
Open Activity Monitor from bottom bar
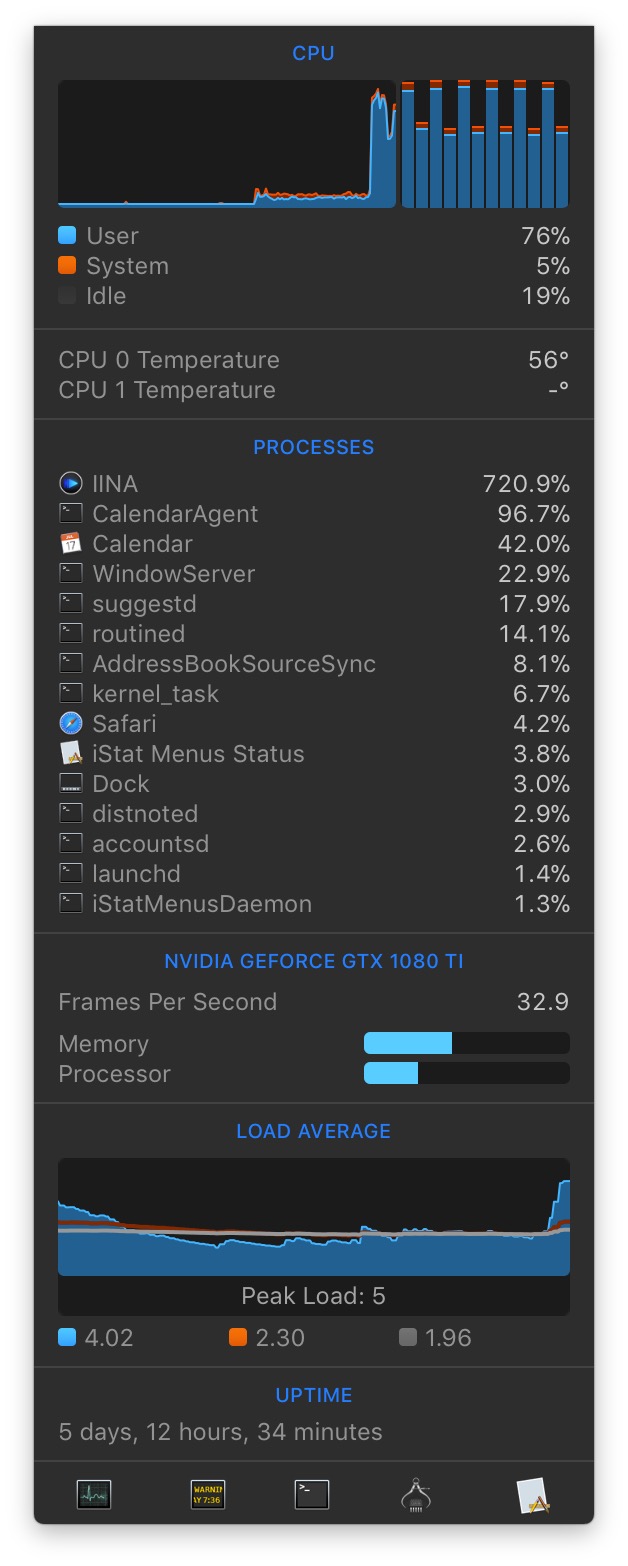point(94,1494)
